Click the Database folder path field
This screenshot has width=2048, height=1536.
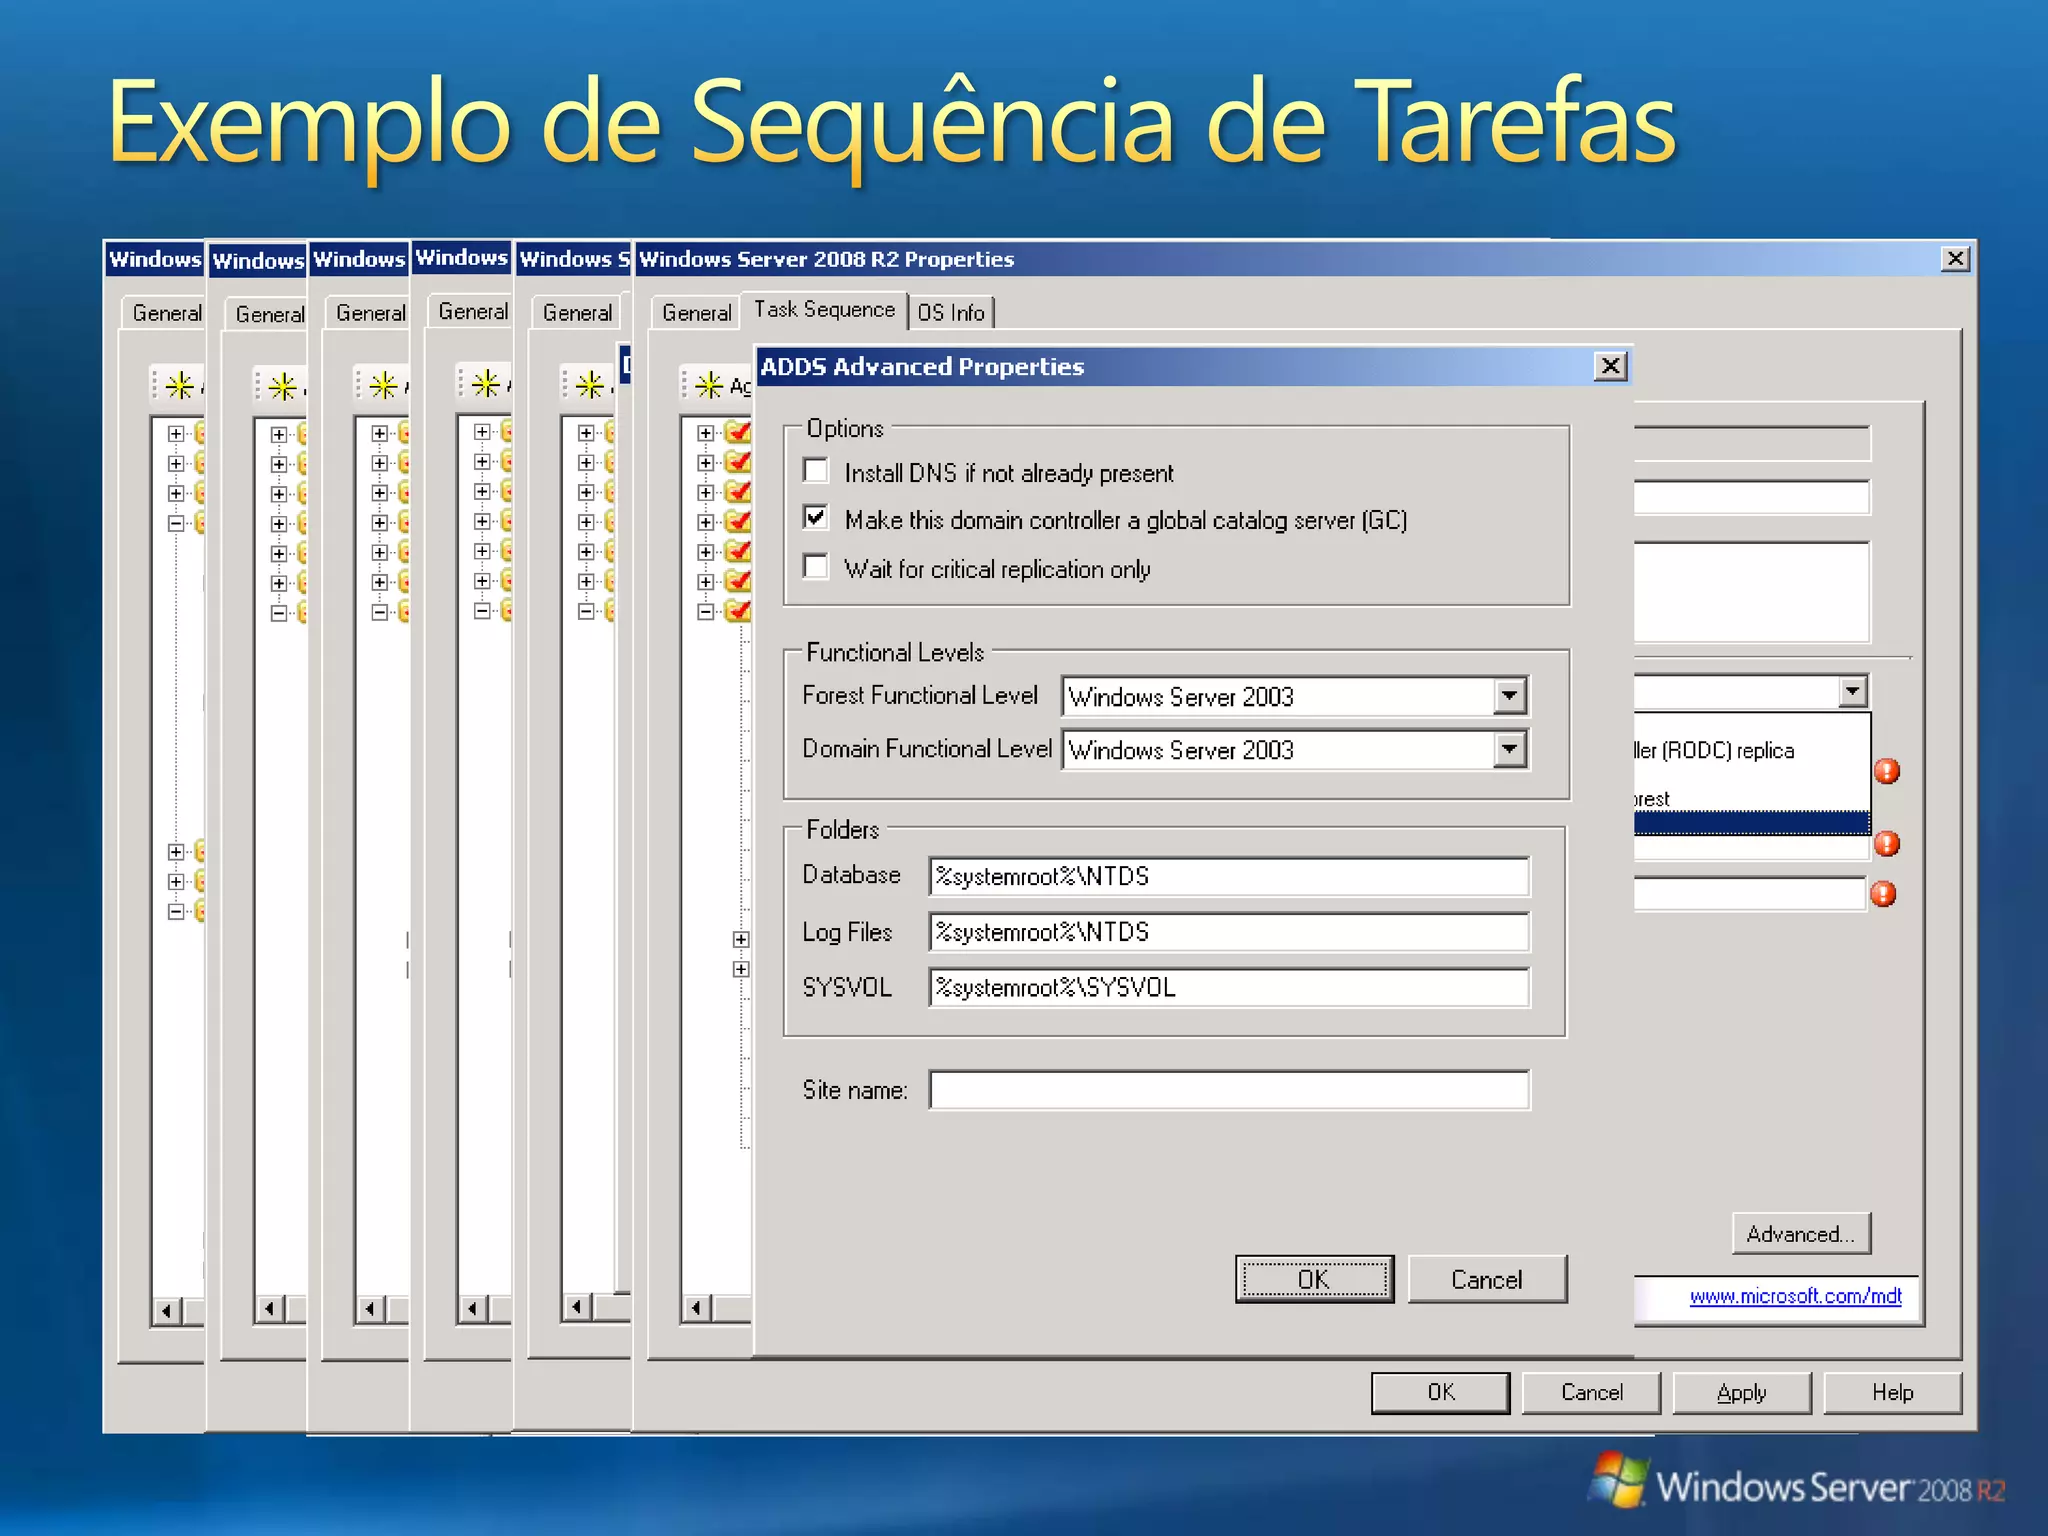click(x=1229, y=877)
